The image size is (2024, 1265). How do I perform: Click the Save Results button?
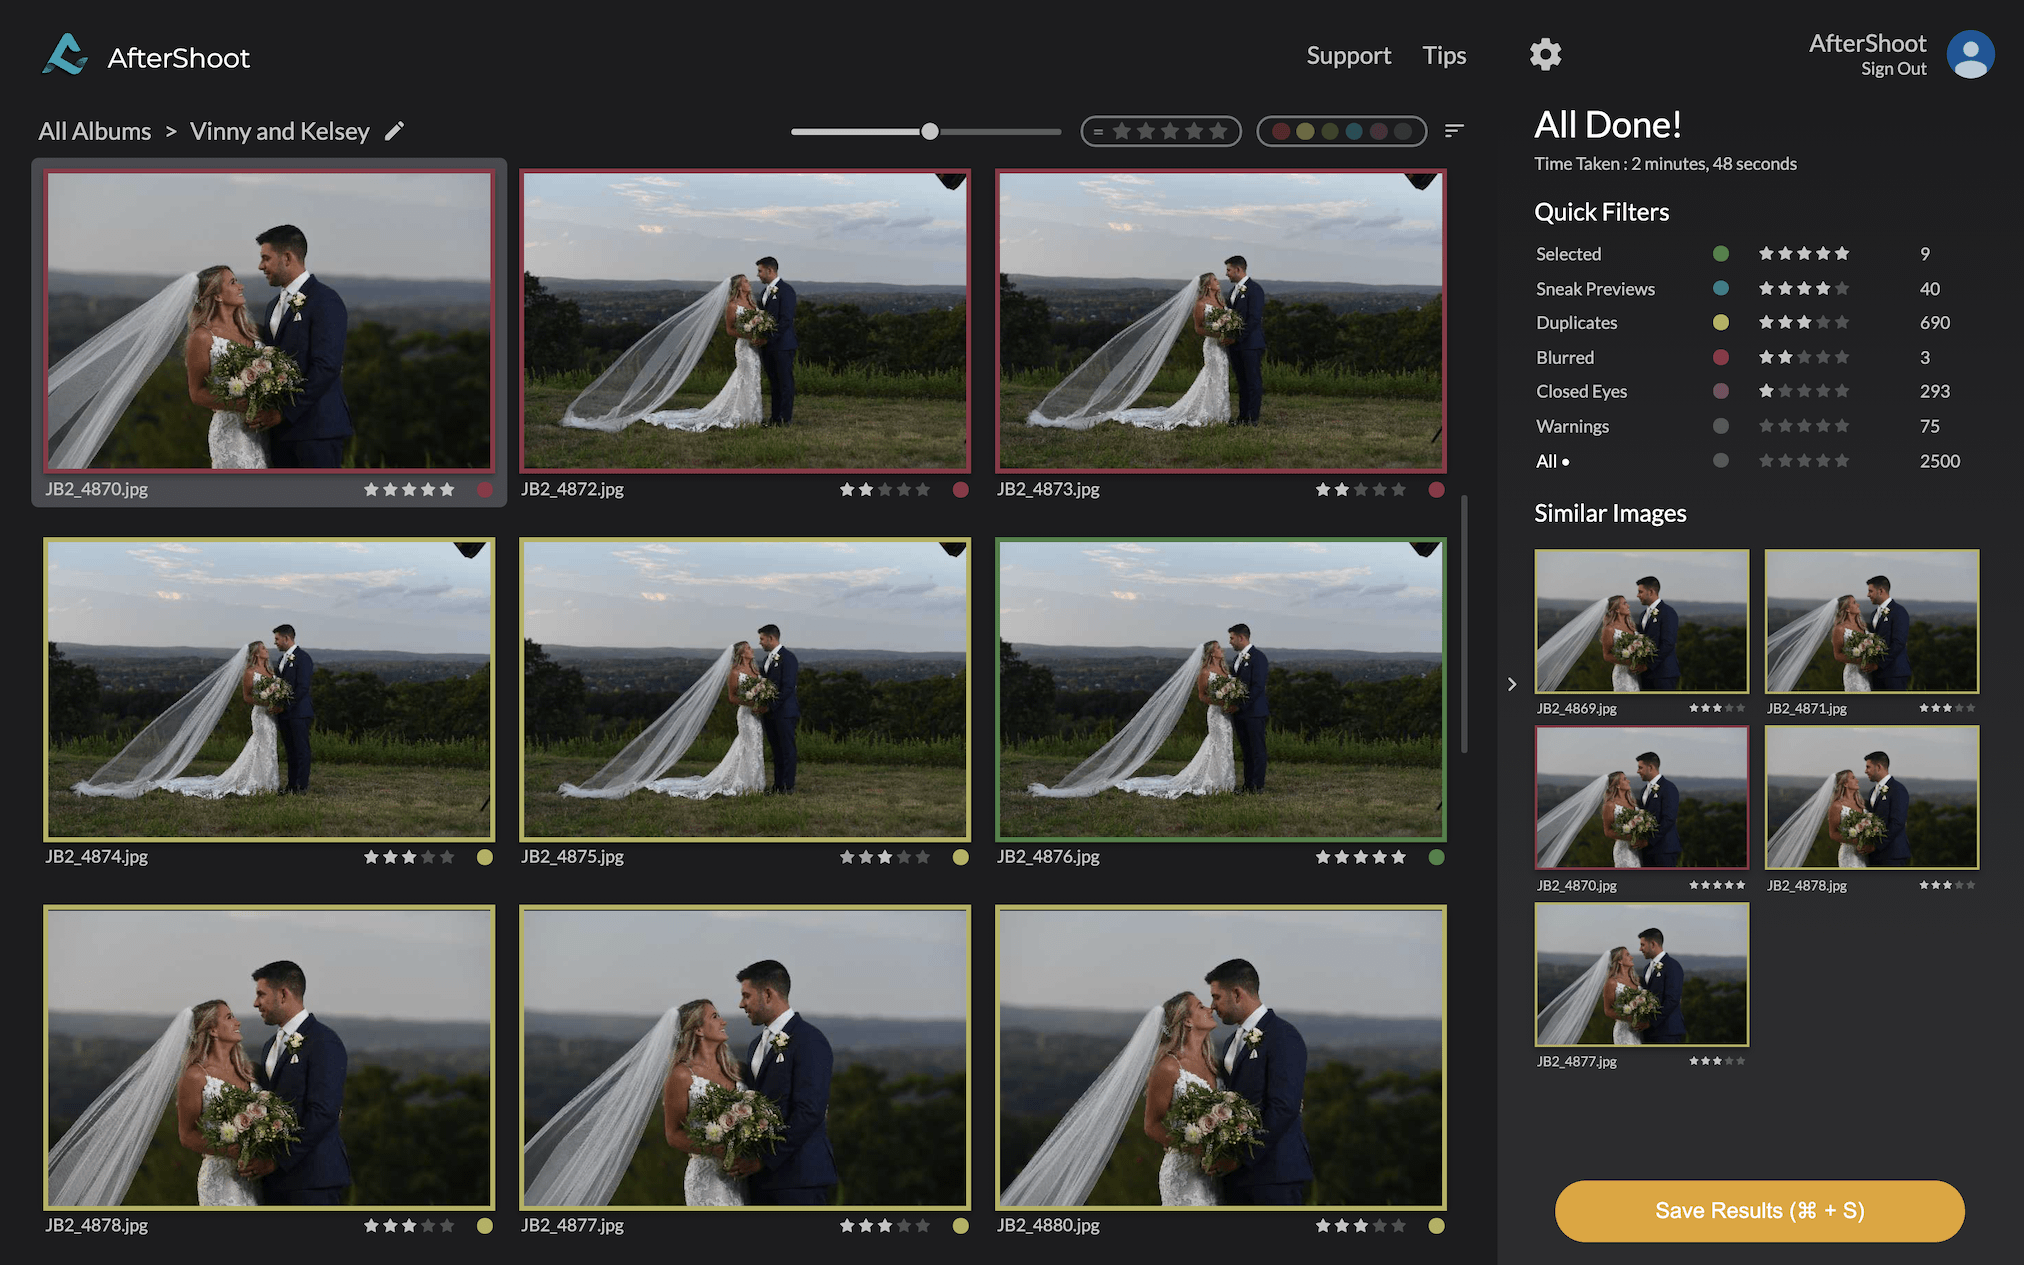coord(1759,1211)
